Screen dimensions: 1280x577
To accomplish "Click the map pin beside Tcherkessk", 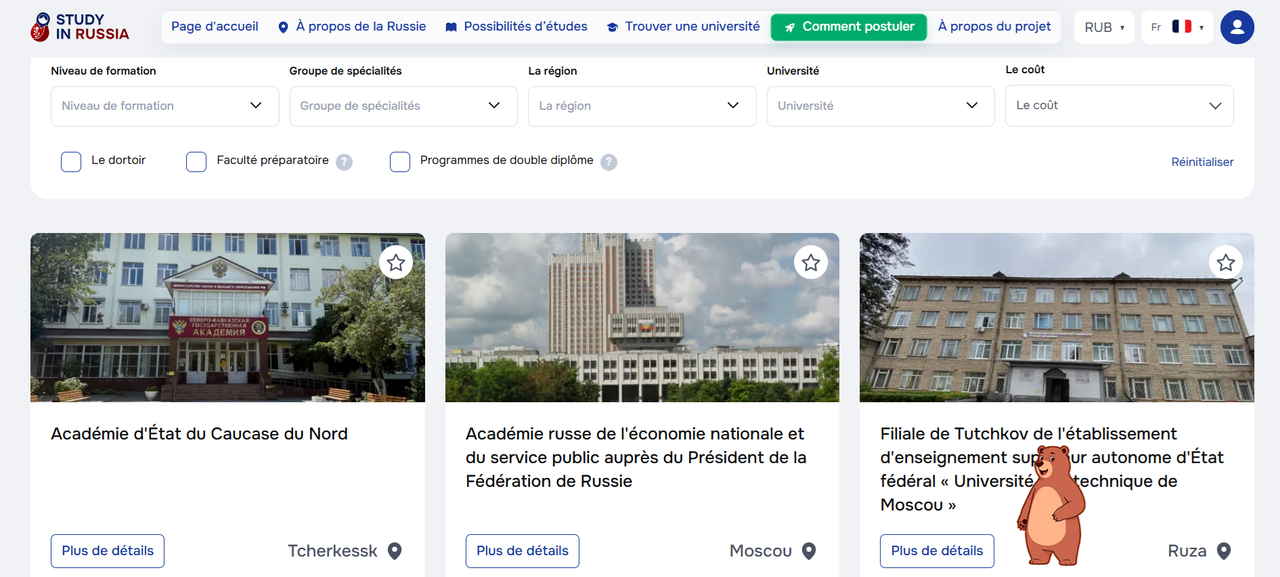I will pos(395,551).
